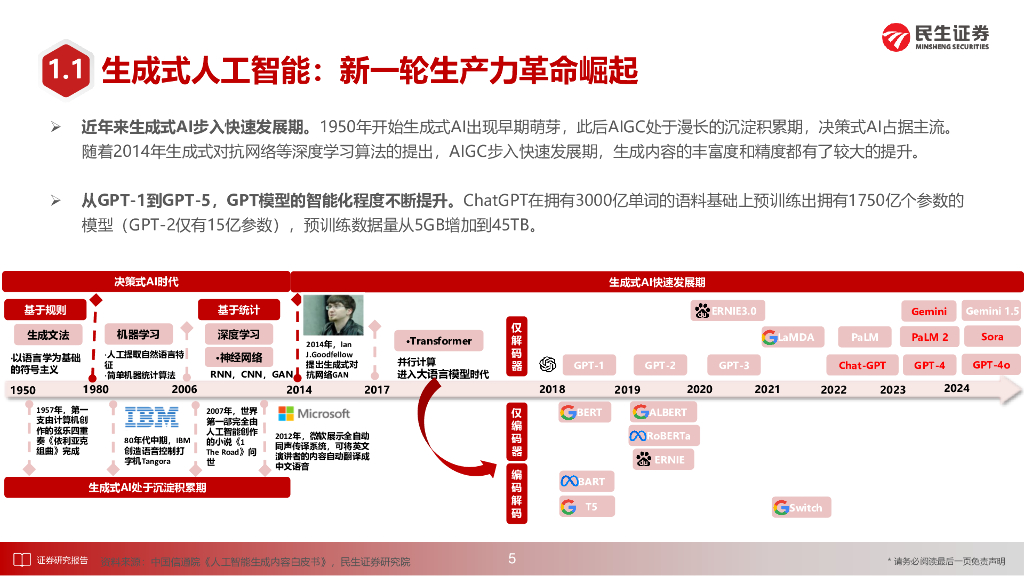Click the 生成式AI快速发展期 header bar
This screenshot has width=1024, height=576.
[x=657, y=281]
